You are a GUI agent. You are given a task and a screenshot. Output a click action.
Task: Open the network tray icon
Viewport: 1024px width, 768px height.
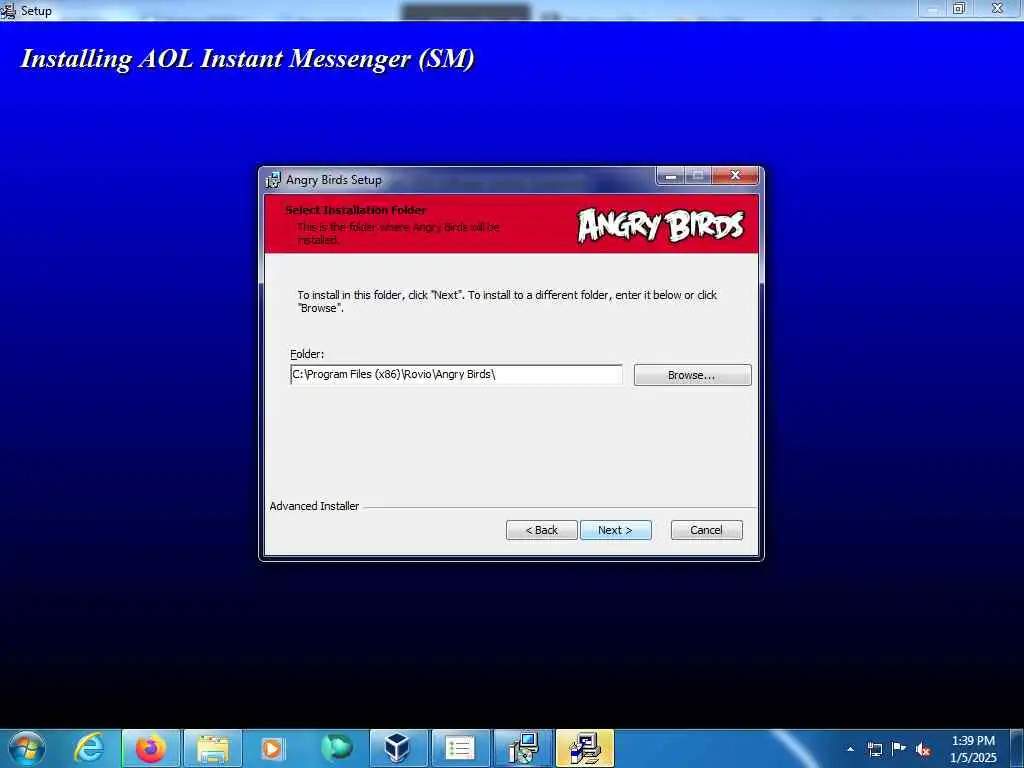[x=874, y=749]
